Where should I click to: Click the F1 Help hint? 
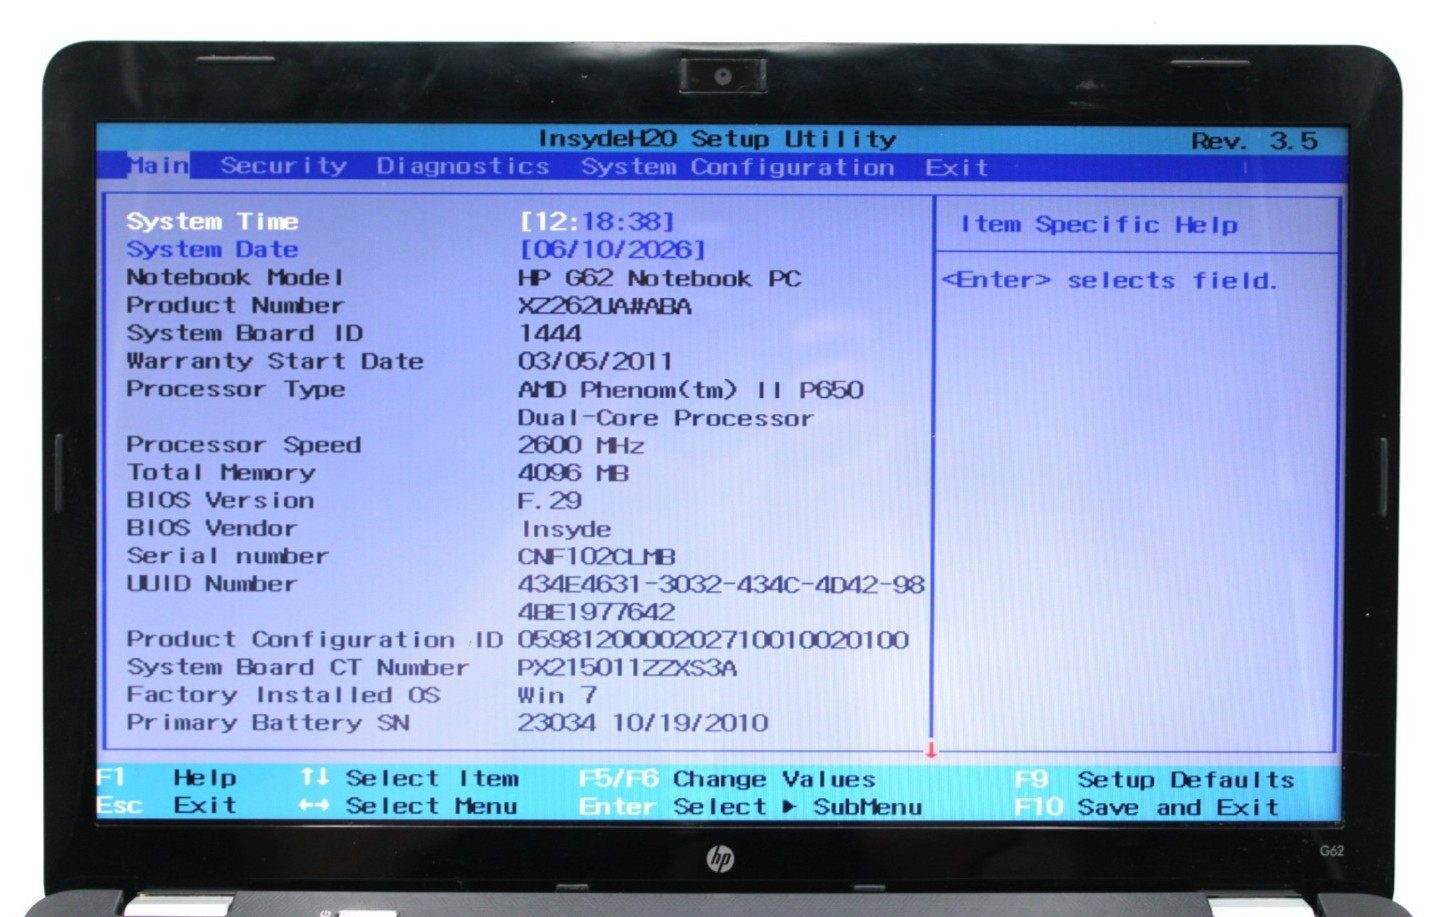pos(167,778)
